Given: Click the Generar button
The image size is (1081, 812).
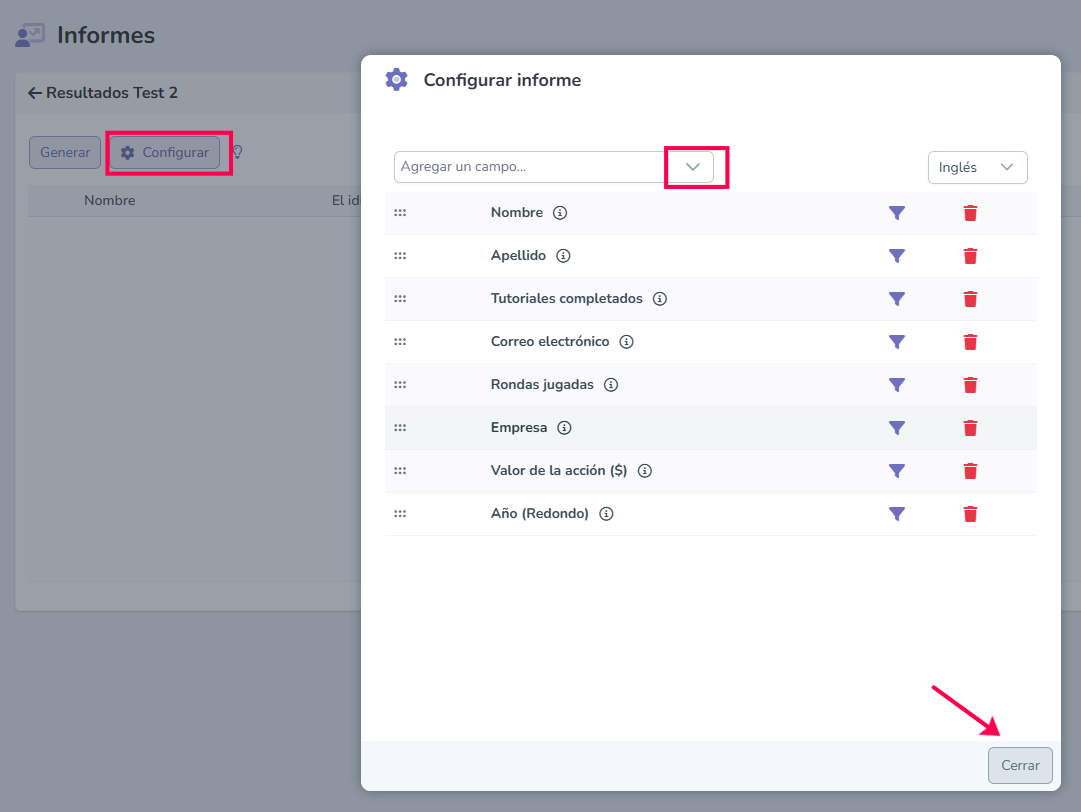Looking at the screenshot, I should coord(65,152).
